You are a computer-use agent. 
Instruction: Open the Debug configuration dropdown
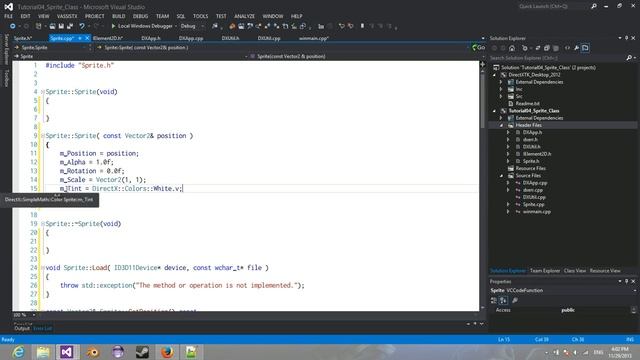[x=203, y=26]
